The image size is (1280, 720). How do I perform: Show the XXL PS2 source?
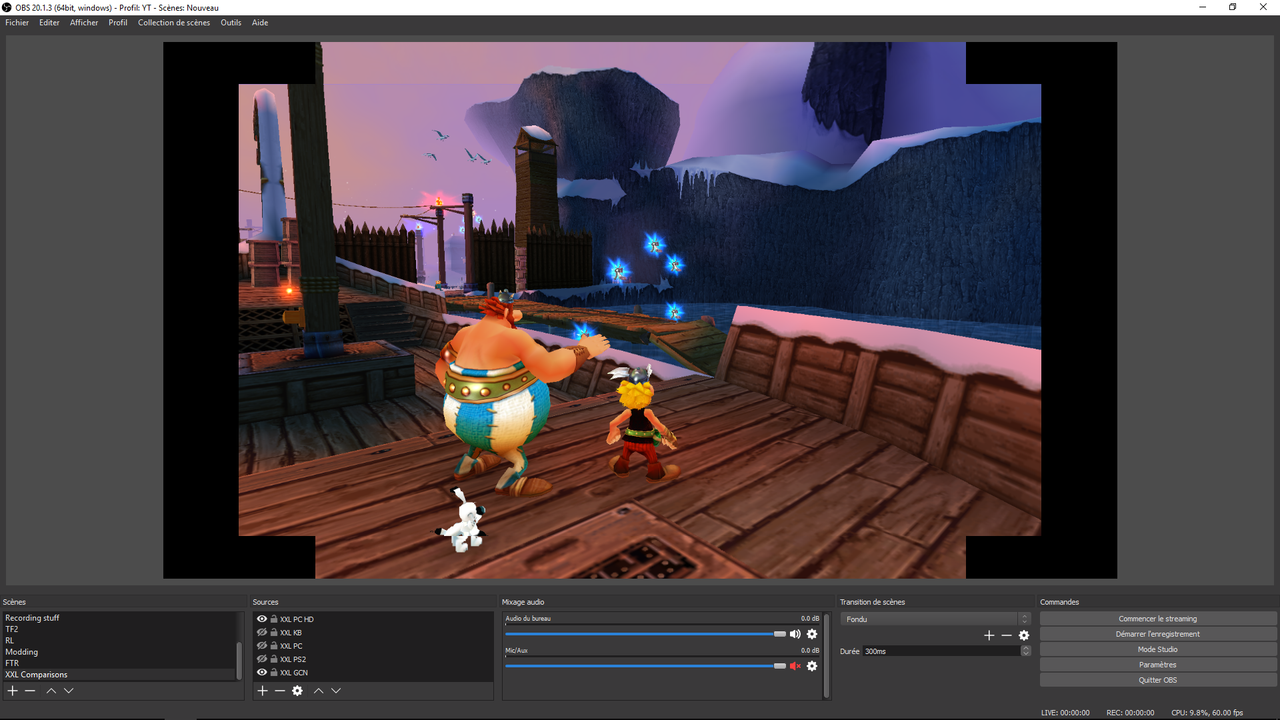(x=262, y=659)
